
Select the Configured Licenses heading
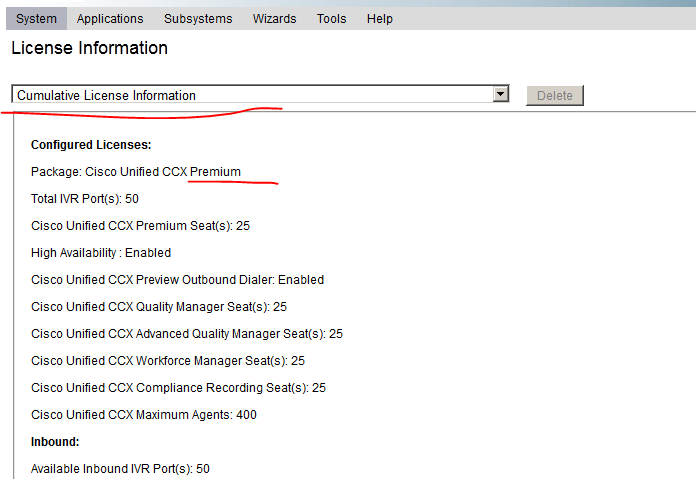click(x=91, y=145)
